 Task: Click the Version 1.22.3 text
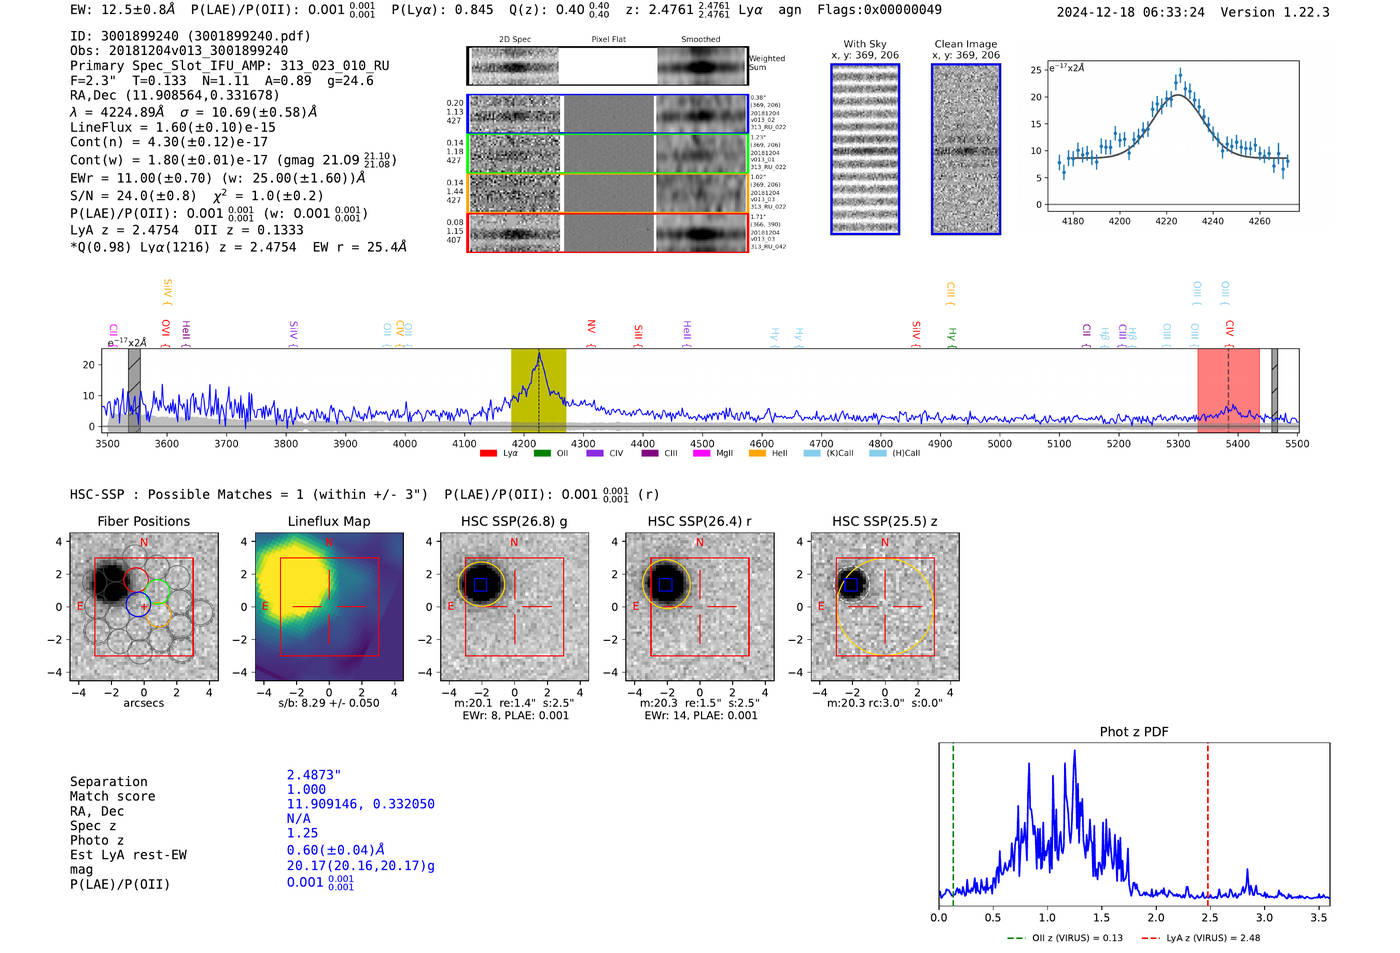(1275, 12)
